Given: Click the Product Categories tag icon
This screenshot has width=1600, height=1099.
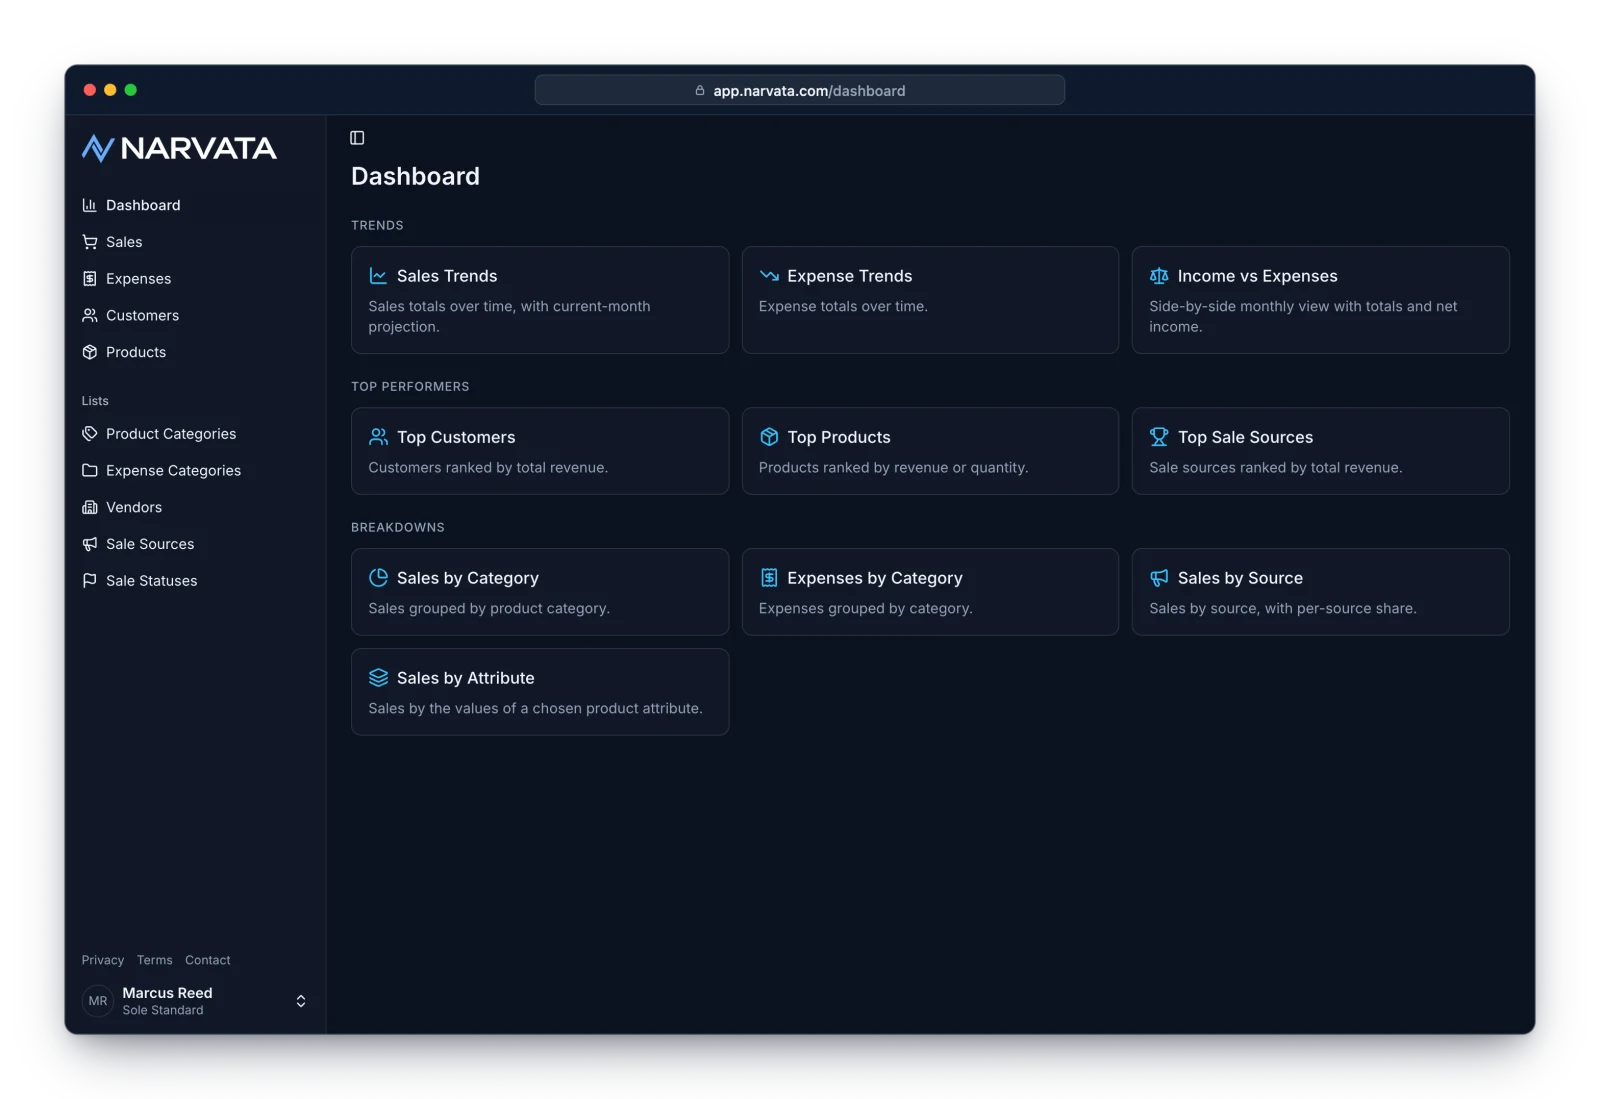Looking at the screenshot, I should pos(90,434).
